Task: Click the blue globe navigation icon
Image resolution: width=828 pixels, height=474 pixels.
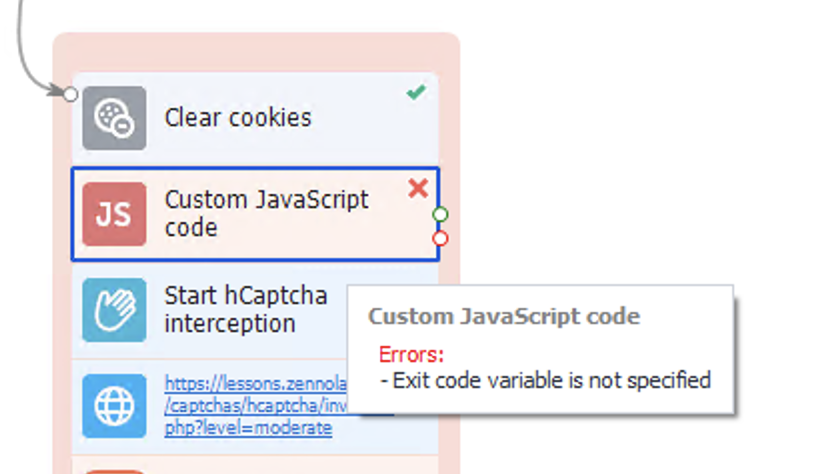Action: pyautogui.click(x=114, y=406)
